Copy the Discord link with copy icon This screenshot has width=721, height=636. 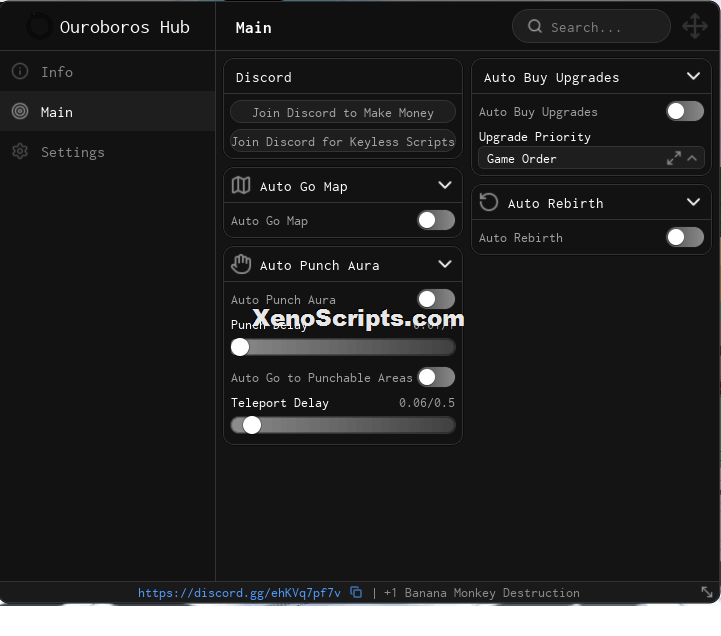pyautogui.click(x=356, y=592)
